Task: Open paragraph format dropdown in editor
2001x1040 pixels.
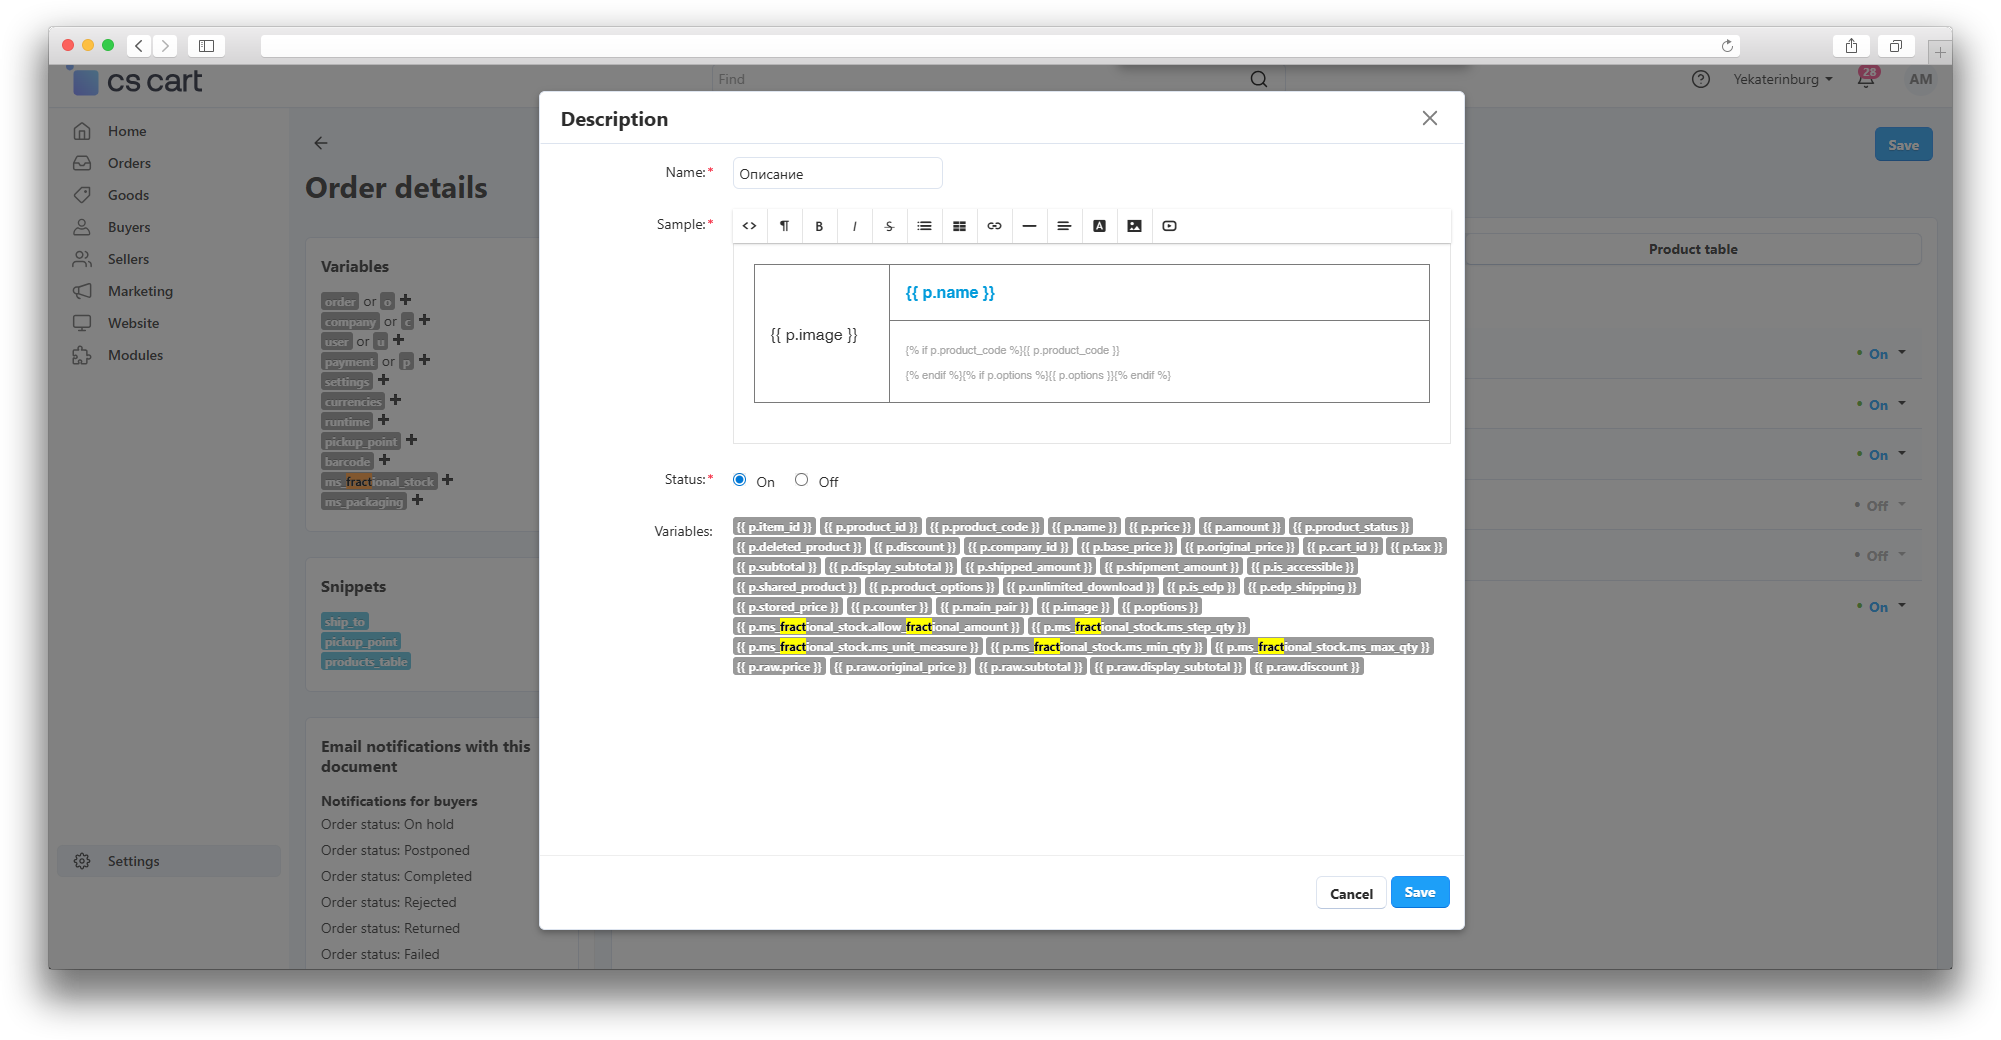Action: coord(784,226)
